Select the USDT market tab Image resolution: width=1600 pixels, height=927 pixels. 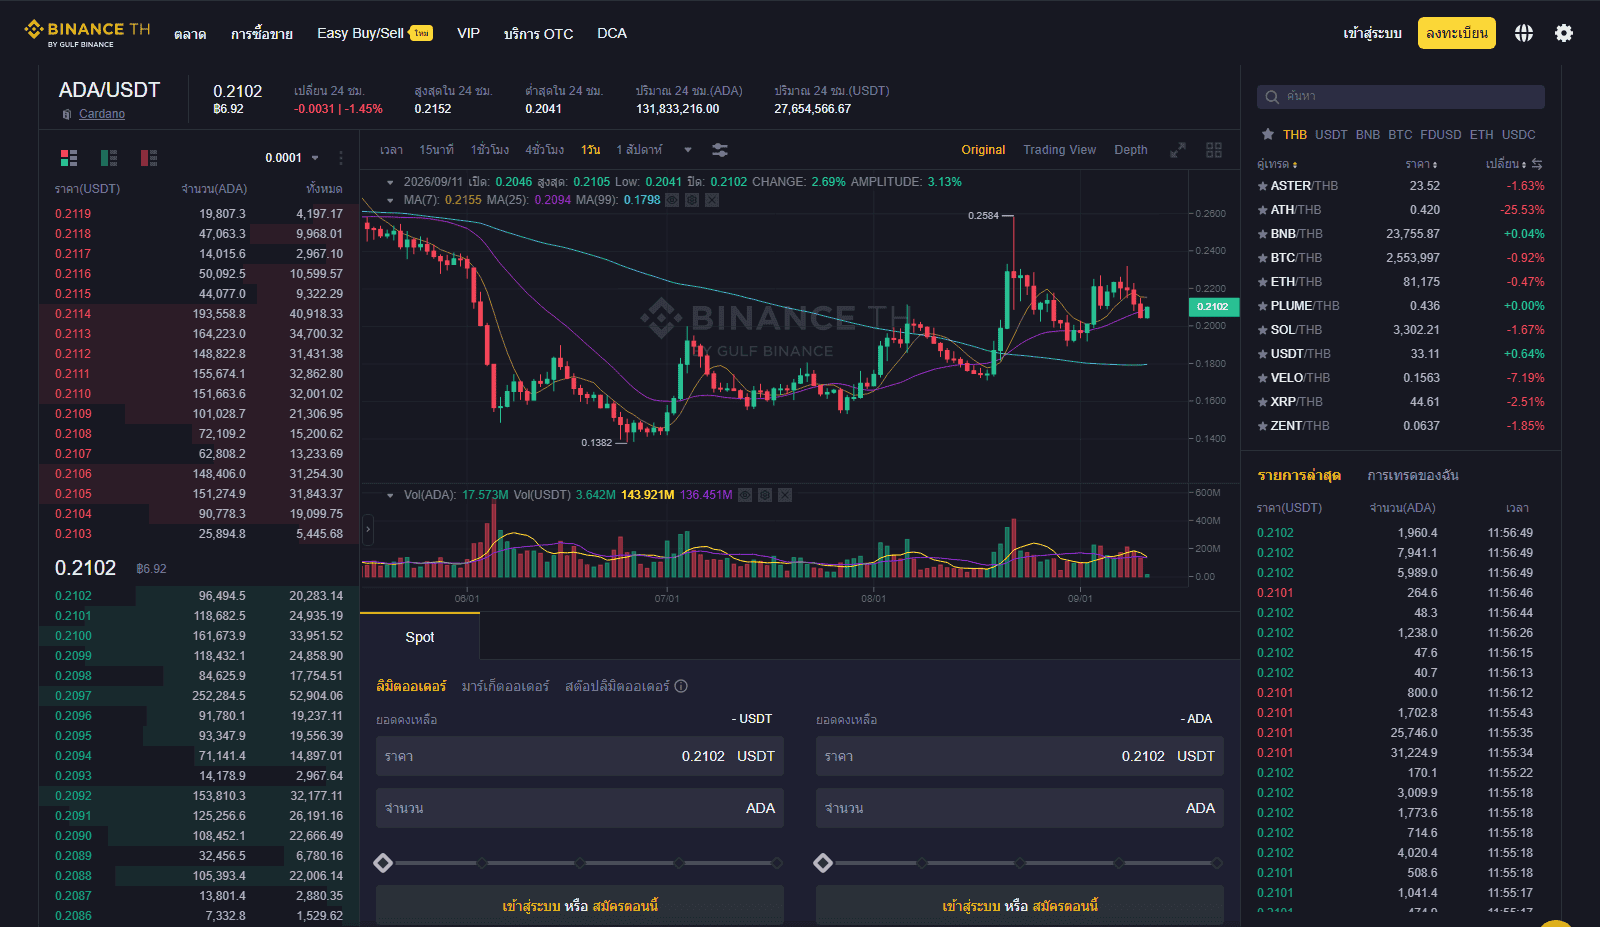[x=1331, y=134]
